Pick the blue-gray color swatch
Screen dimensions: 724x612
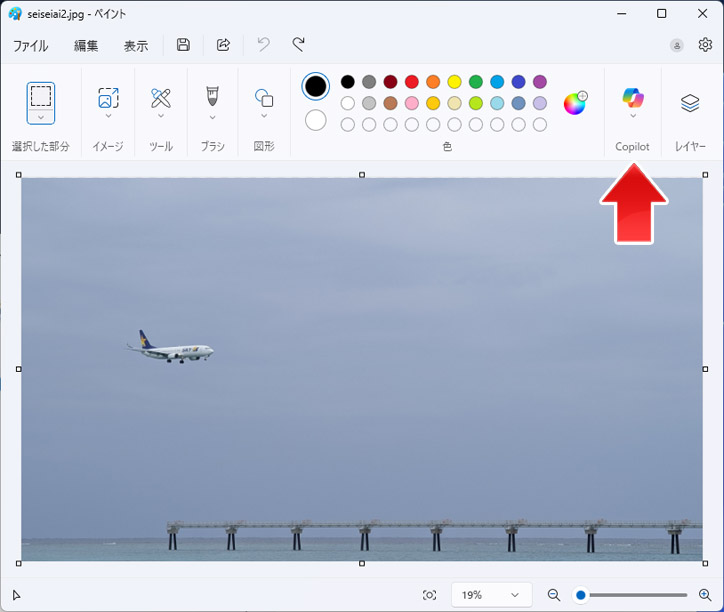519,103
